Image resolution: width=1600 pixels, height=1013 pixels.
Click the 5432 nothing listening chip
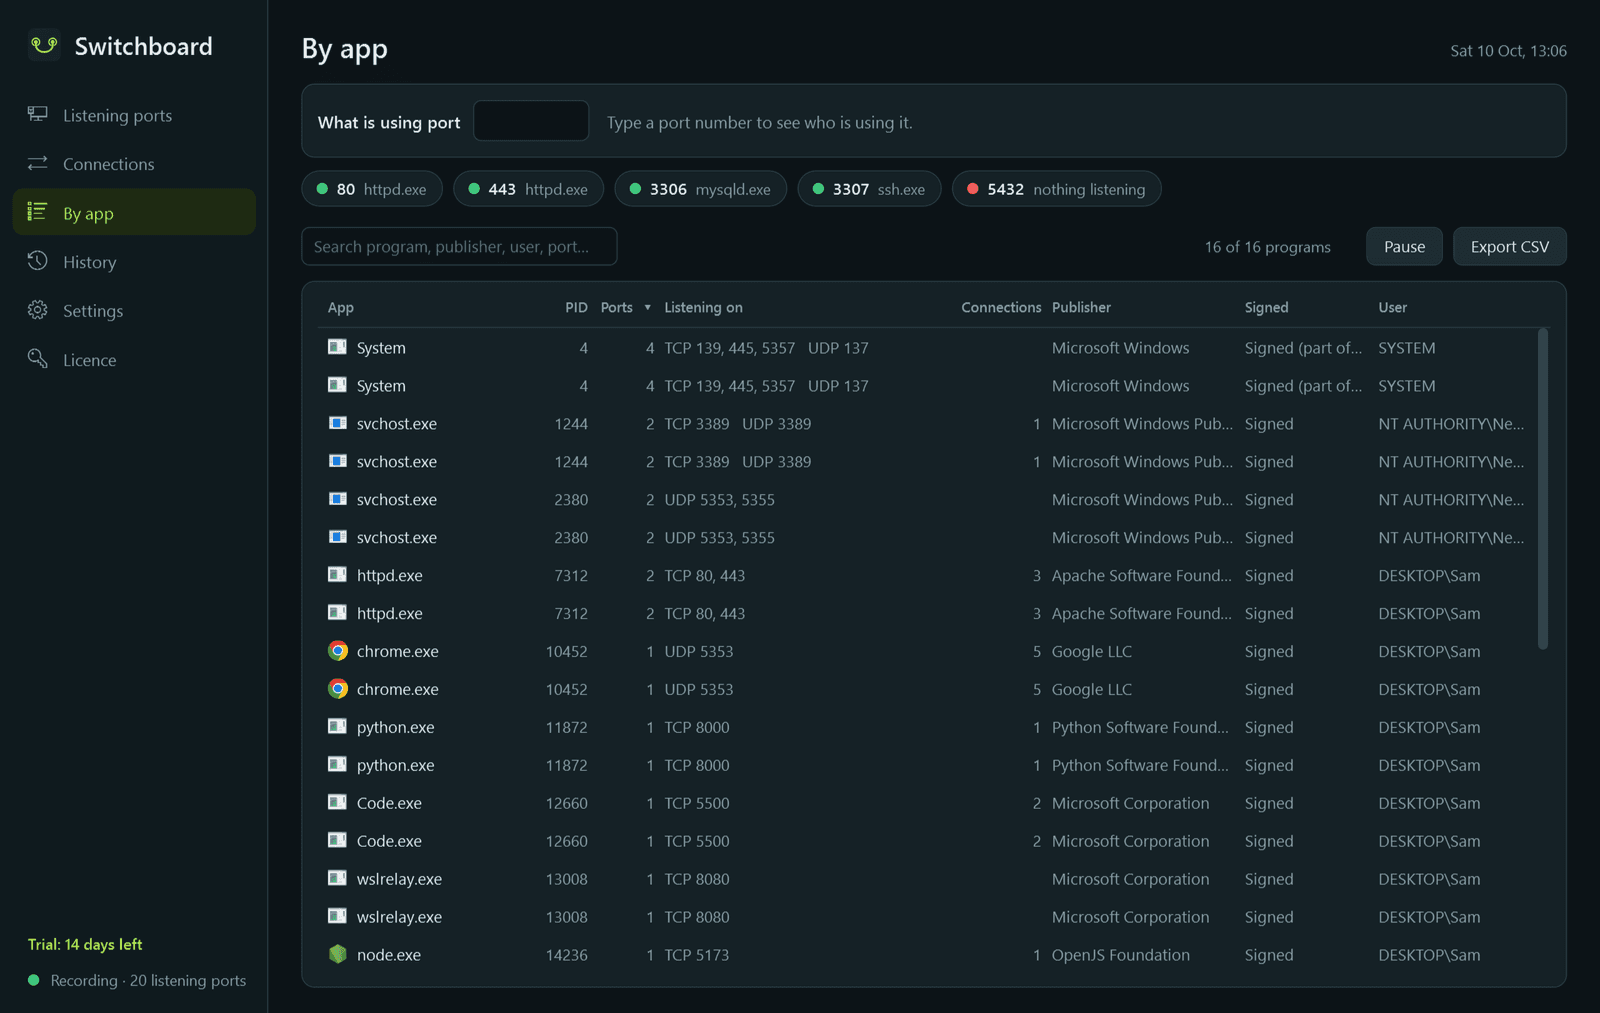1056,189
